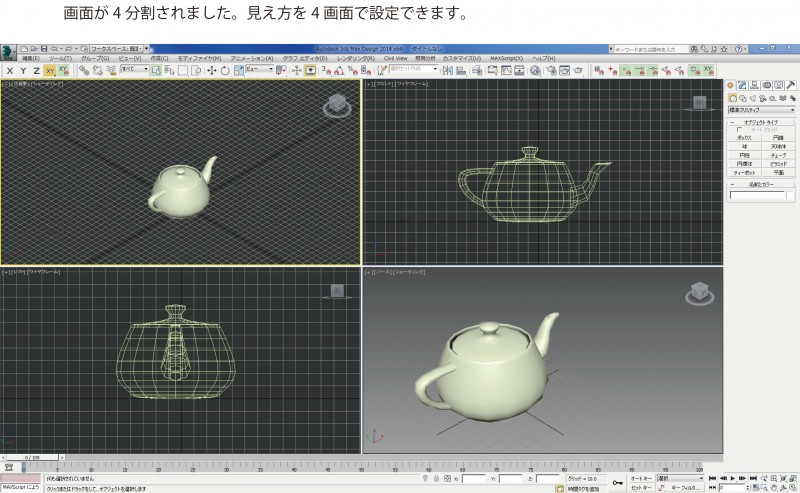The width and height of the screenshot is (800, 493).
Task: Open the Modify command panel tab
Action: pyautogui.click(x=741, y=86)
